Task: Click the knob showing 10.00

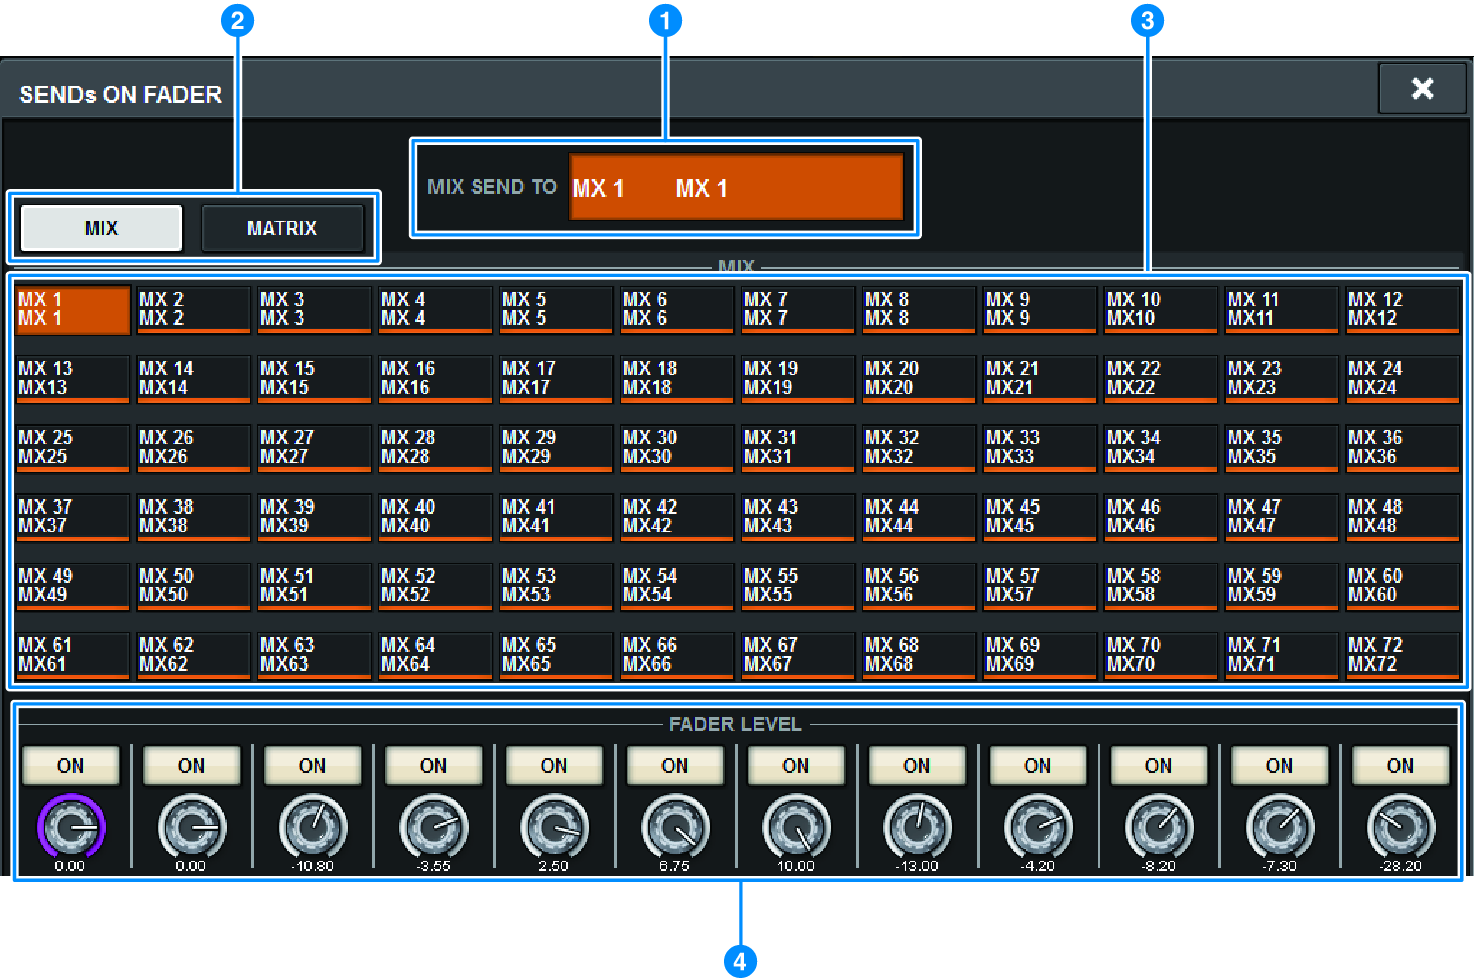Action: (796, 828)
